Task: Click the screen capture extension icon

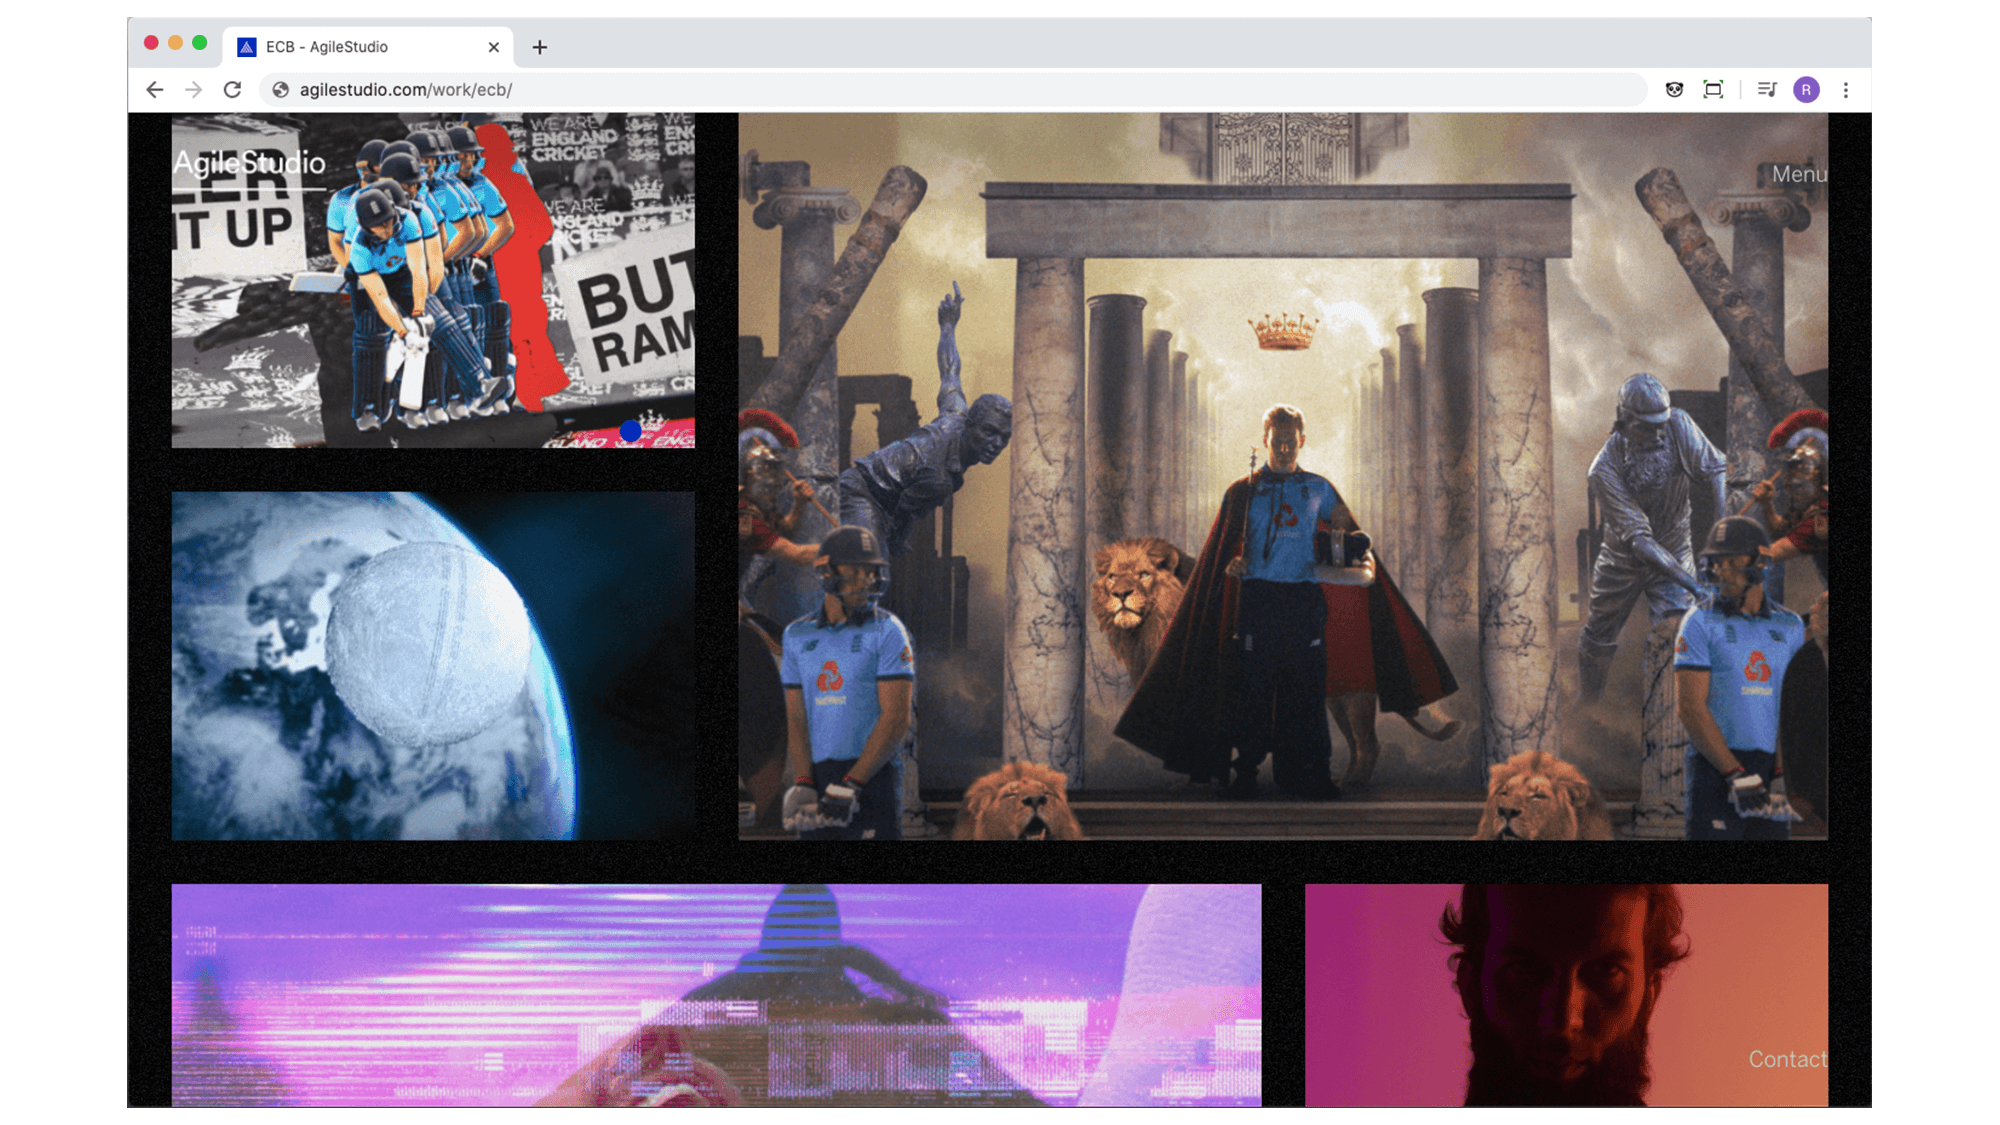Action: pos(1713,90)
